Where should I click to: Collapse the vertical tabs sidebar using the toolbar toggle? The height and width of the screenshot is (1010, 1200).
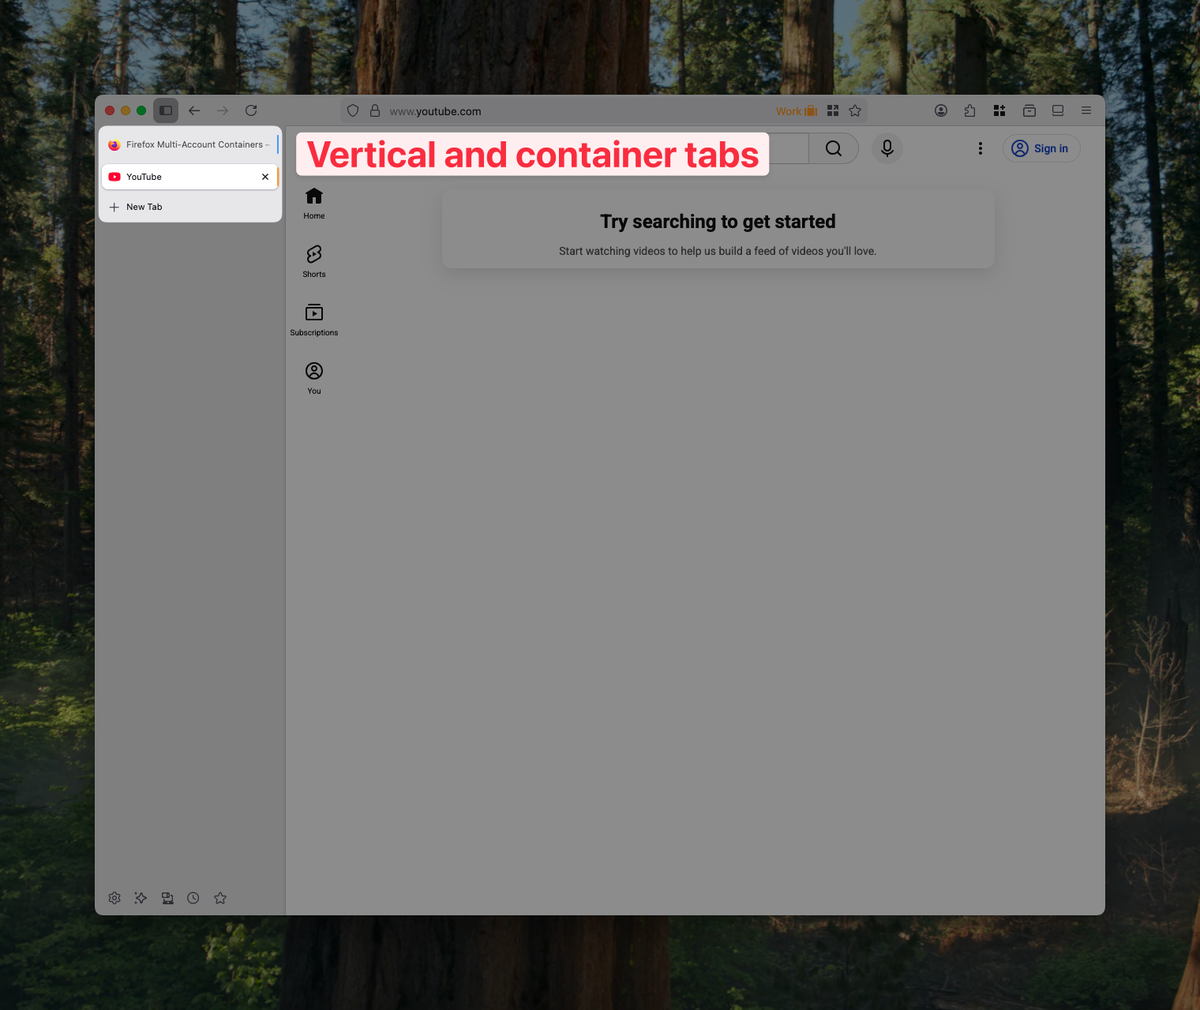pos(165,110)
